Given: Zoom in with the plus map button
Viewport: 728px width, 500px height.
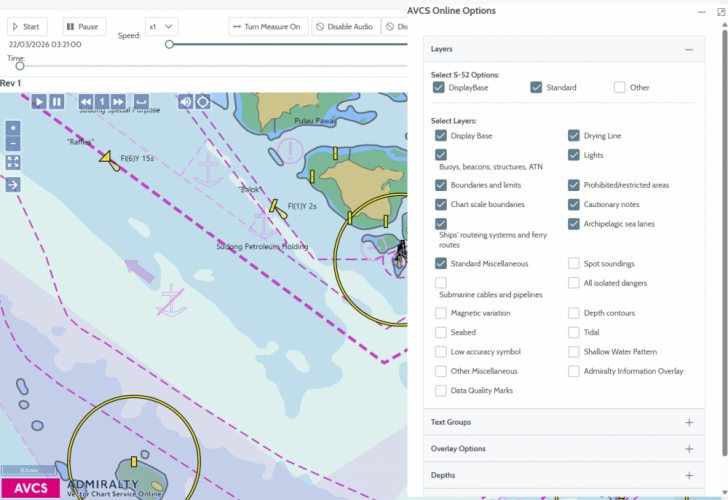Looking at the screenshot, I should 13,128.
